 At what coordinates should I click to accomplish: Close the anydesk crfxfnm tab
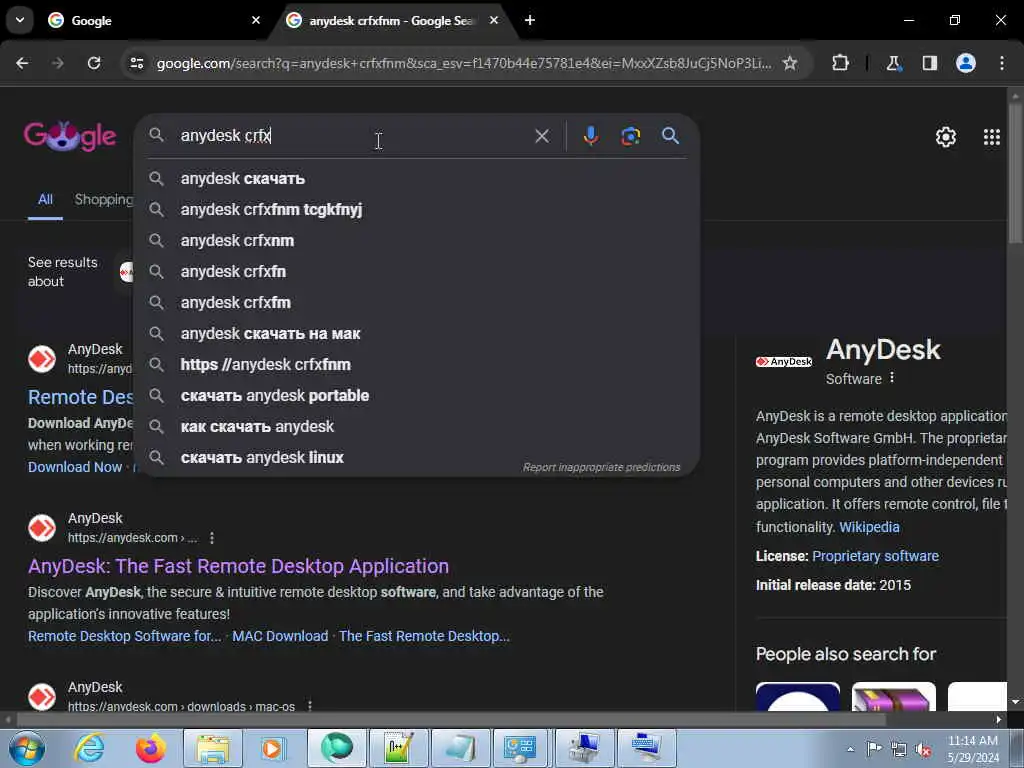pyautogui.click(x=494, y=20)
